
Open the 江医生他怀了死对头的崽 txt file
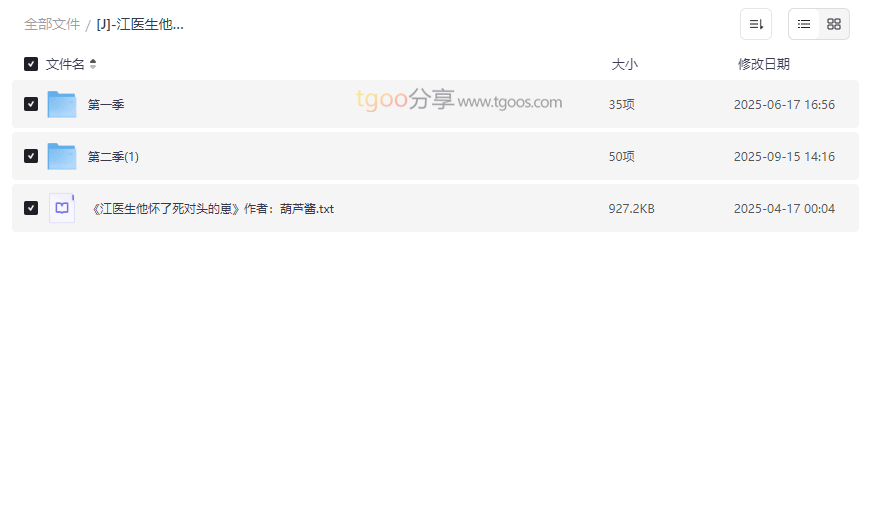212,208
